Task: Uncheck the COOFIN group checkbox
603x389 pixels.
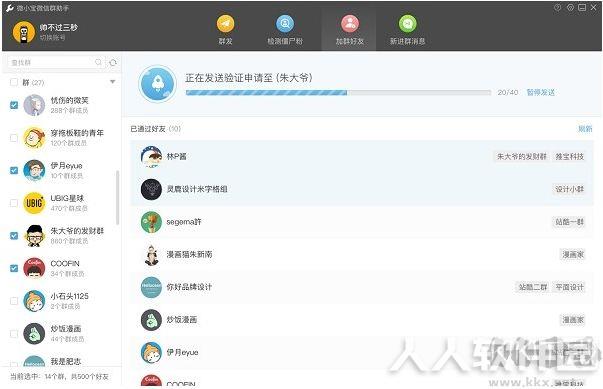Action: (14, 268)
